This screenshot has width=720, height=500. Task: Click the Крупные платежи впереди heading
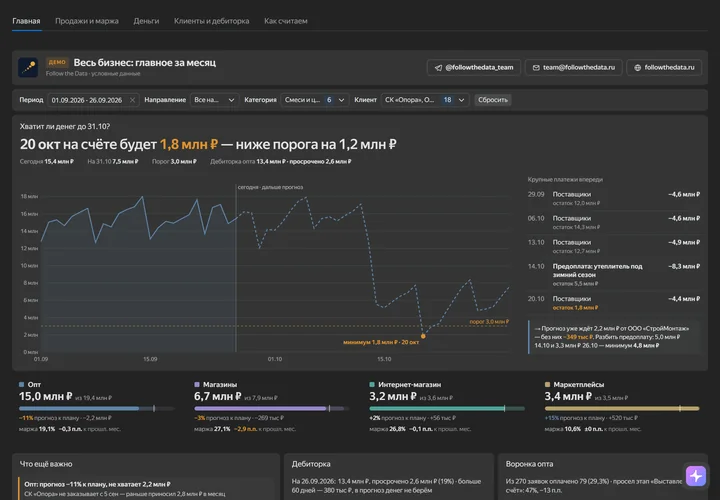(x=565, y=180)
